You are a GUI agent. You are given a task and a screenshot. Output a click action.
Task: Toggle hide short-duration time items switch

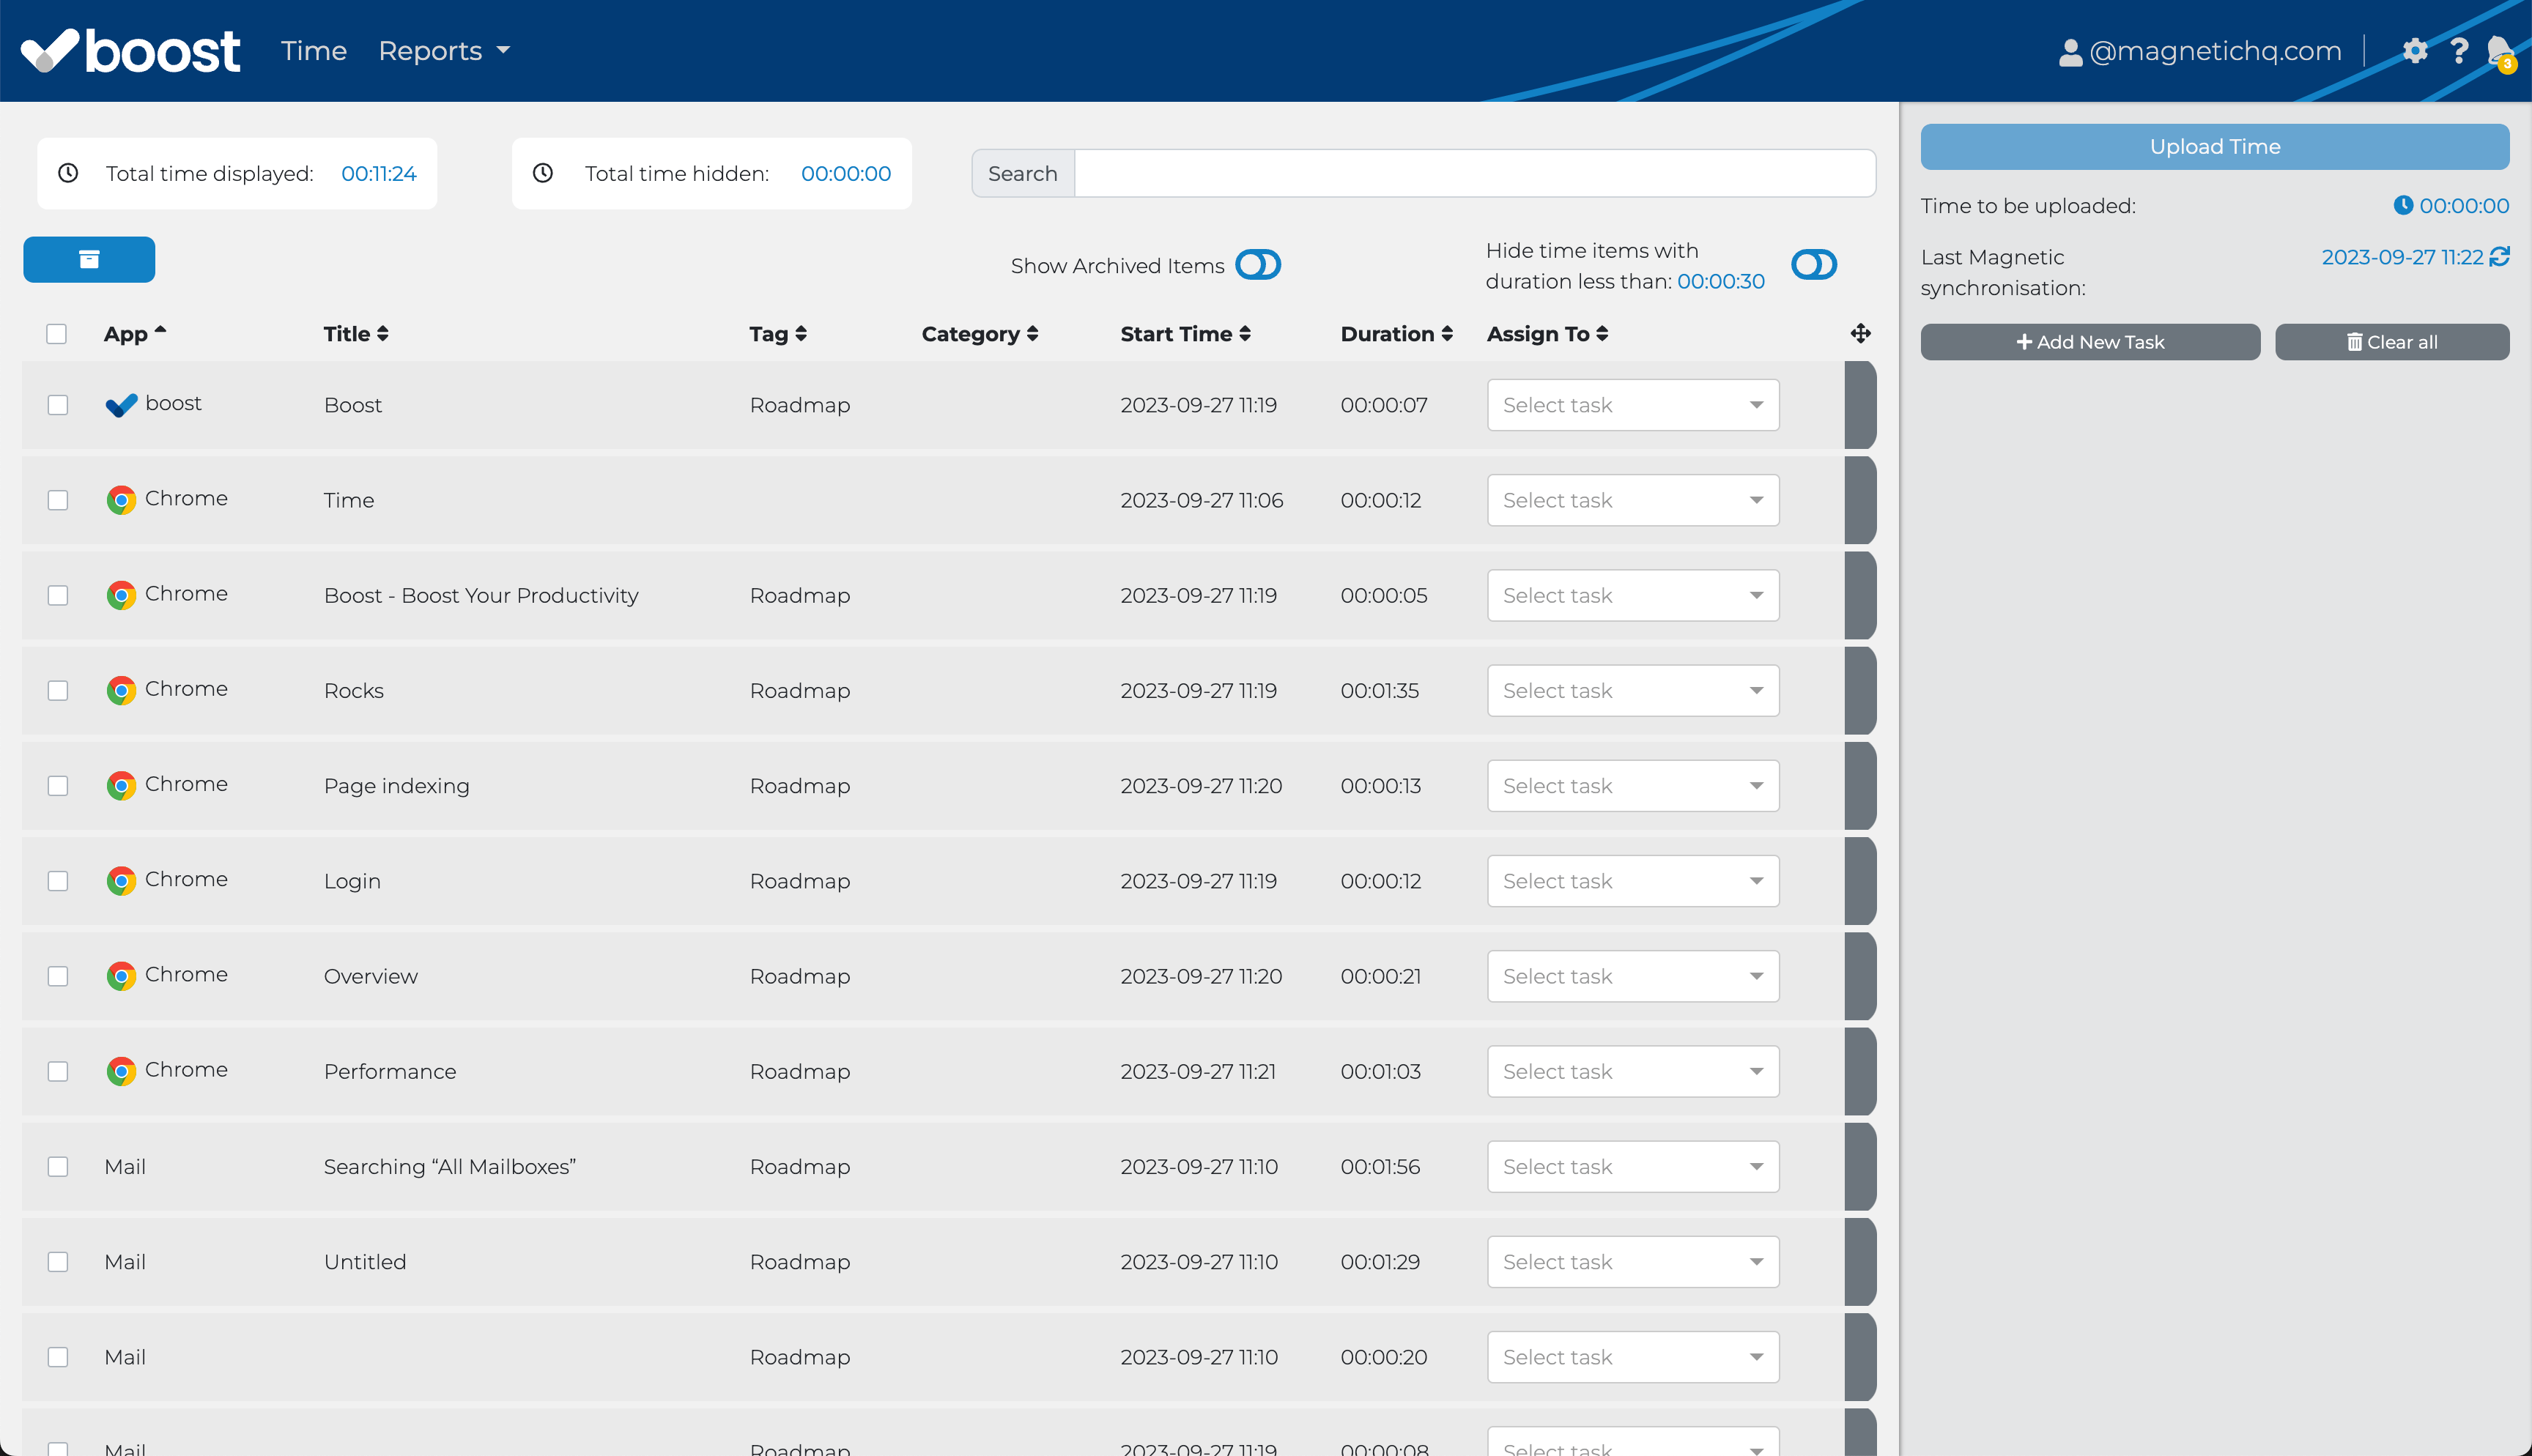click(x=1813, y=265)
